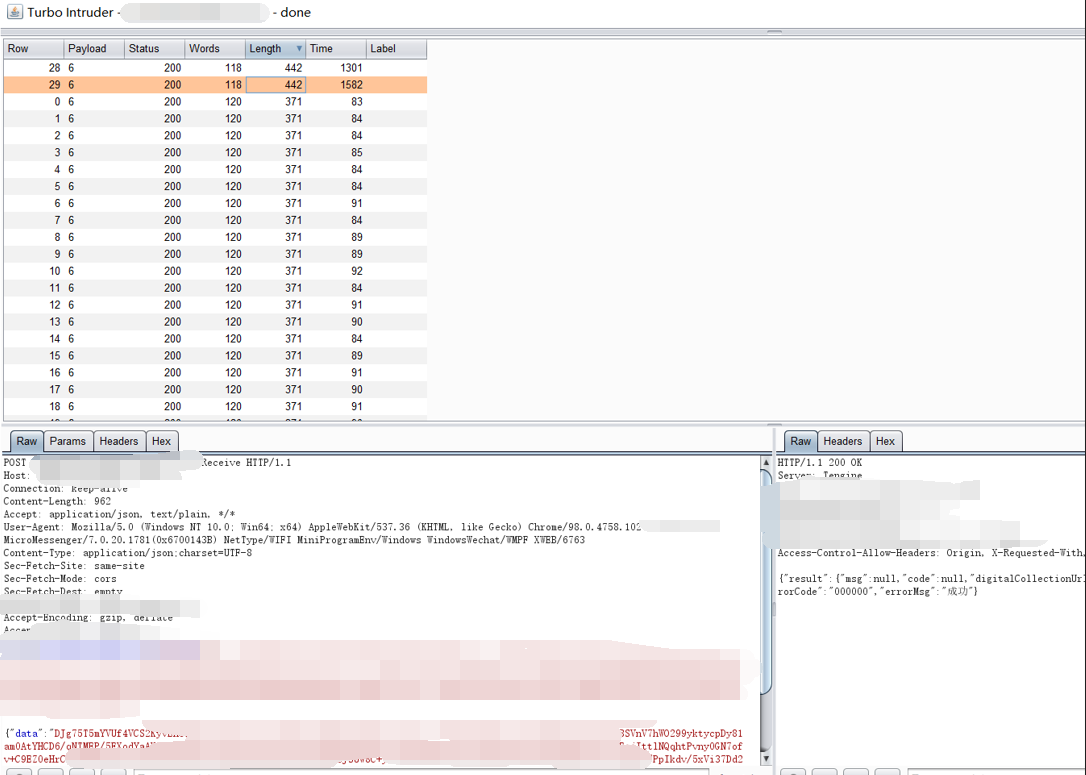Select result row 28 with time 1301
This screenshot has width=1086, height=775.
coord(215,68)
